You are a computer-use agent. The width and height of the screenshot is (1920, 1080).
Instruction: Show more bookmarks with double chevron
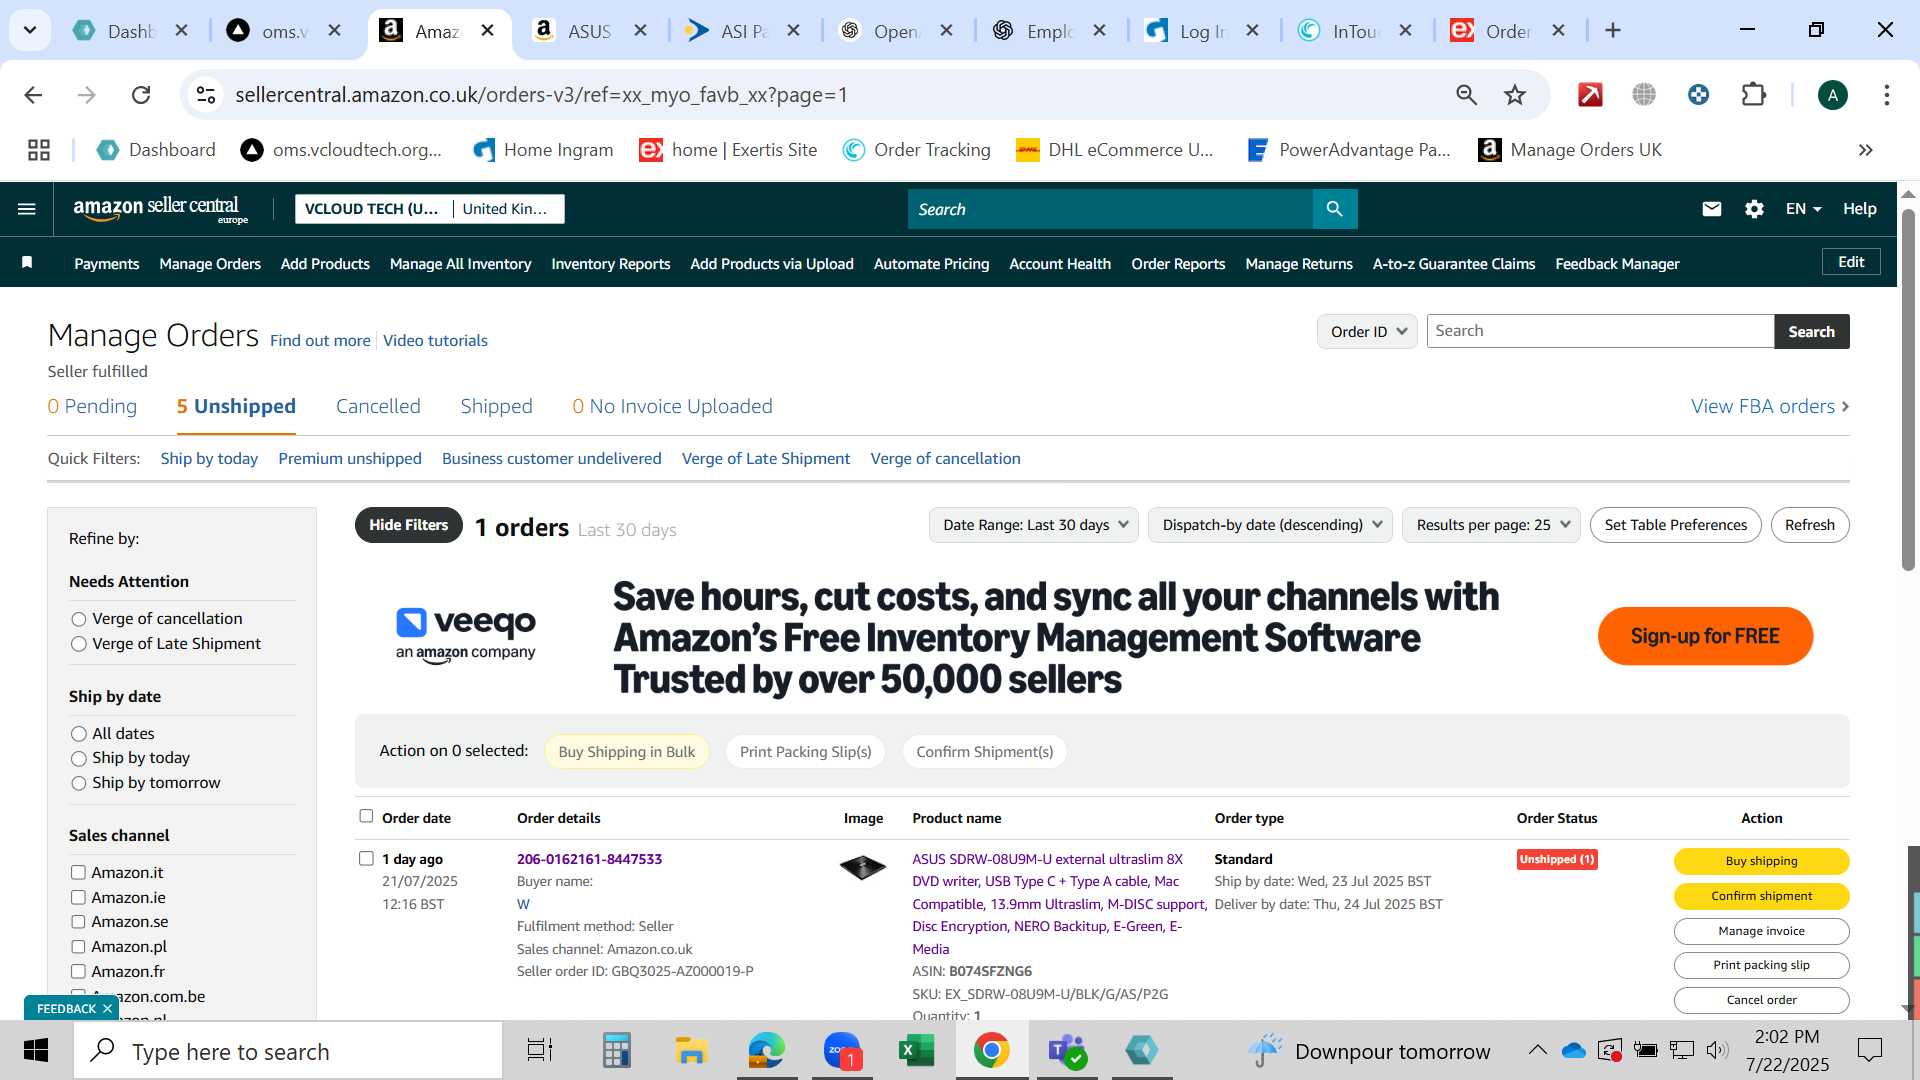pyautogui.click(x=1865, y=150)
